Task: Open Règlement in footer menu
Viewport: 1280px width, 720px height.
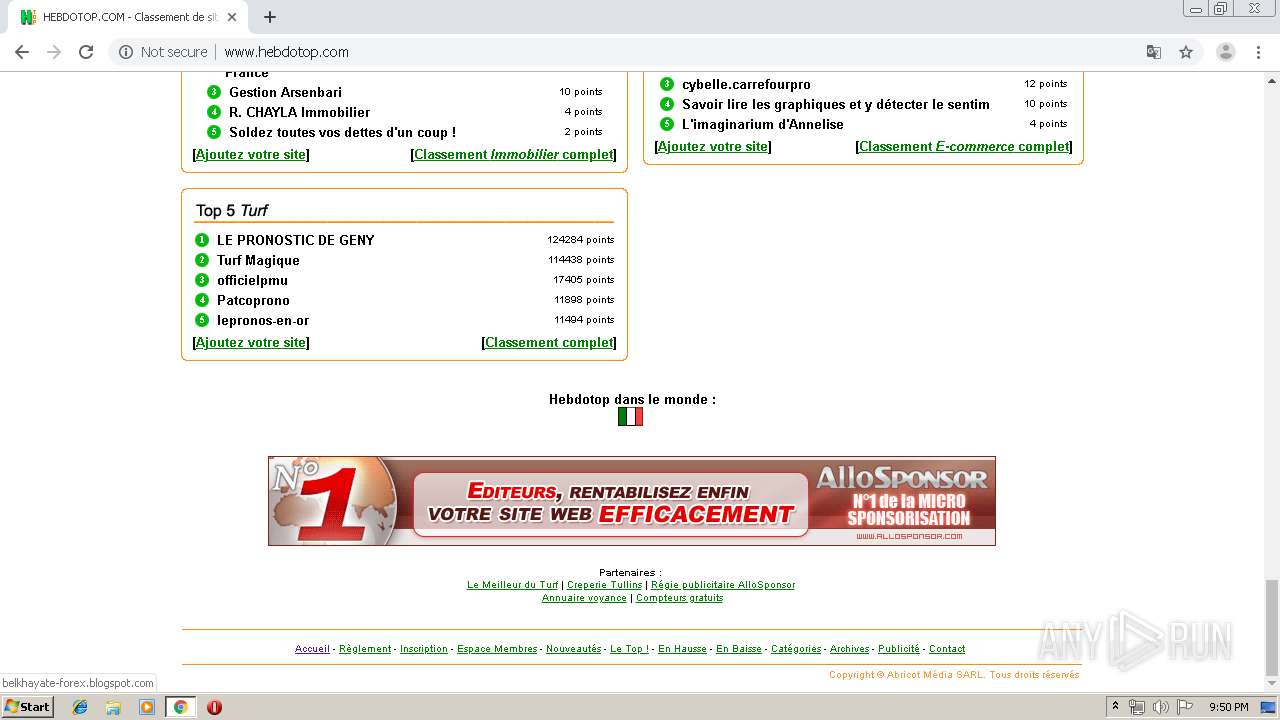Action: (x=365, y=649)
